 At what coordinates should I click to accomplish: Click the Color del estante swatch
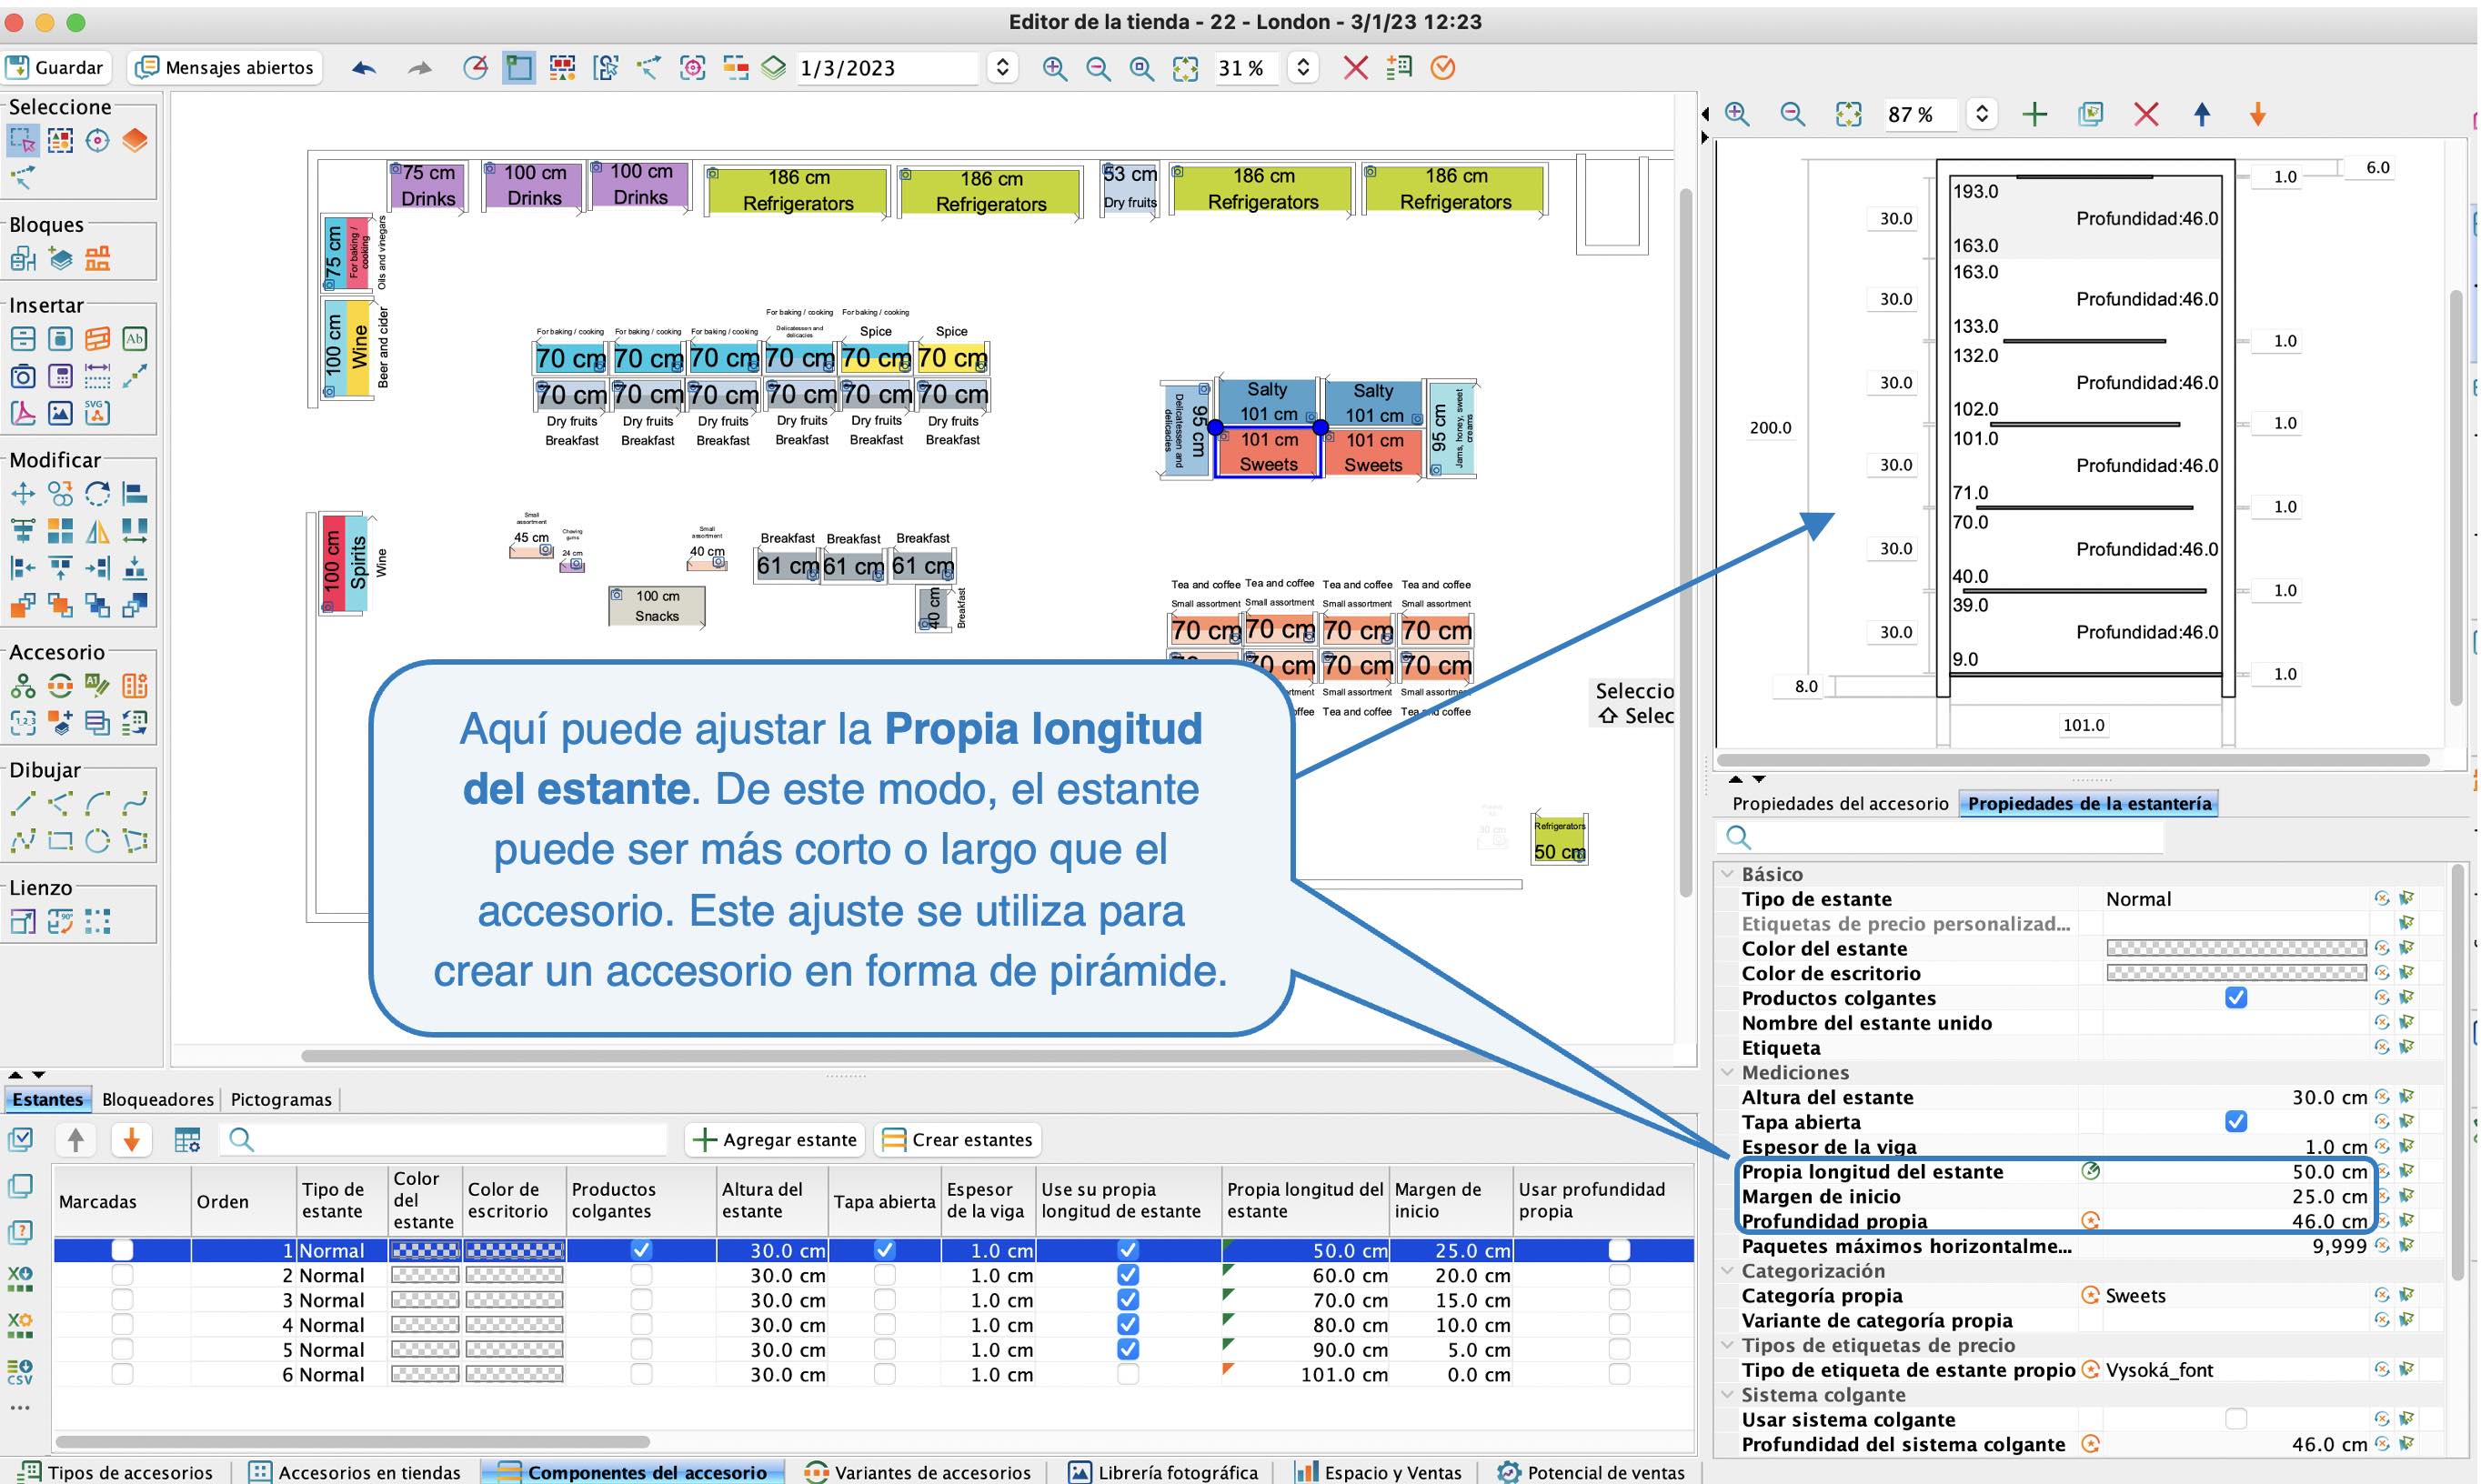coord(2236,948)
